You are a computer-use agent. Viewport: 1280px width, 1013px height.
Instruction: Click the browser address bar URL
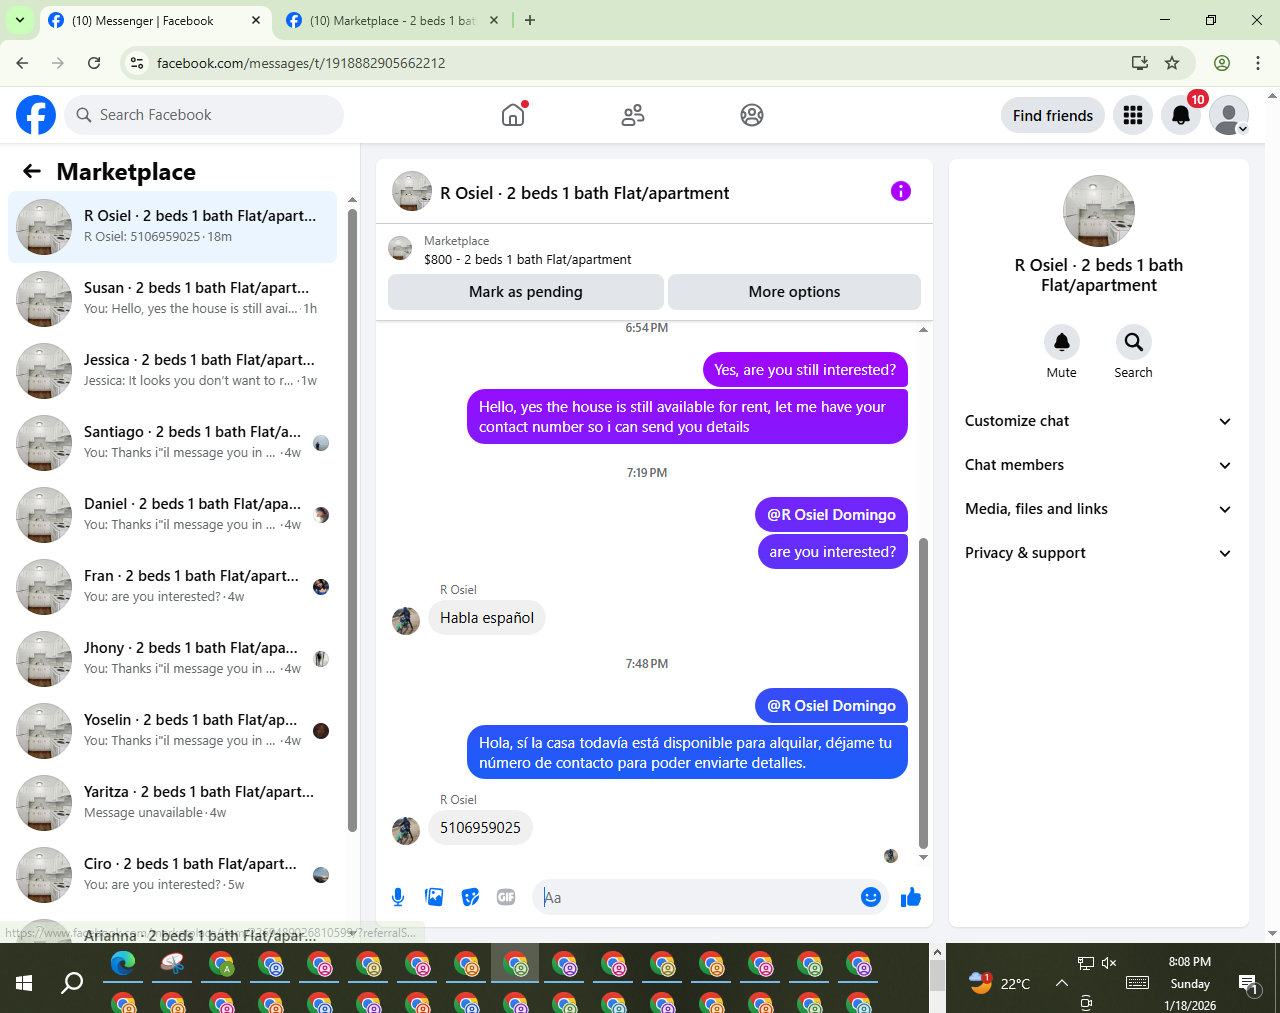tap(301, 63)
